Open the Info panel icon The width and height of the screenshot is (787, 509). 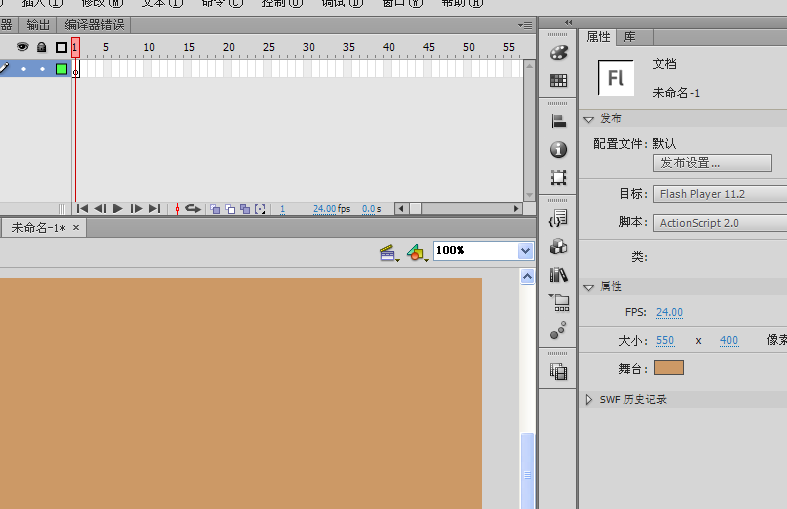[558, 149]
